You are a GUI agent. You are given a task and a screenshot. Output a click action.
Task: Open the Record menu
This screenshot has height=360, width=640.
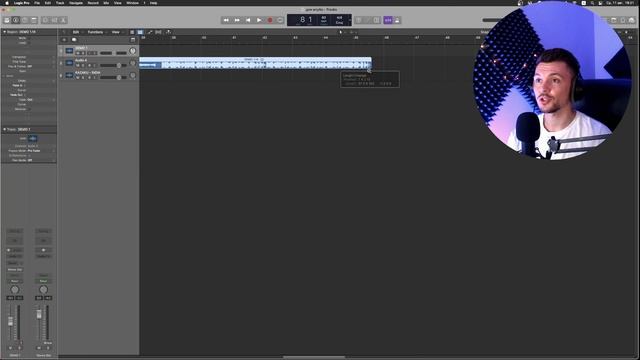[x=93, y=3]
